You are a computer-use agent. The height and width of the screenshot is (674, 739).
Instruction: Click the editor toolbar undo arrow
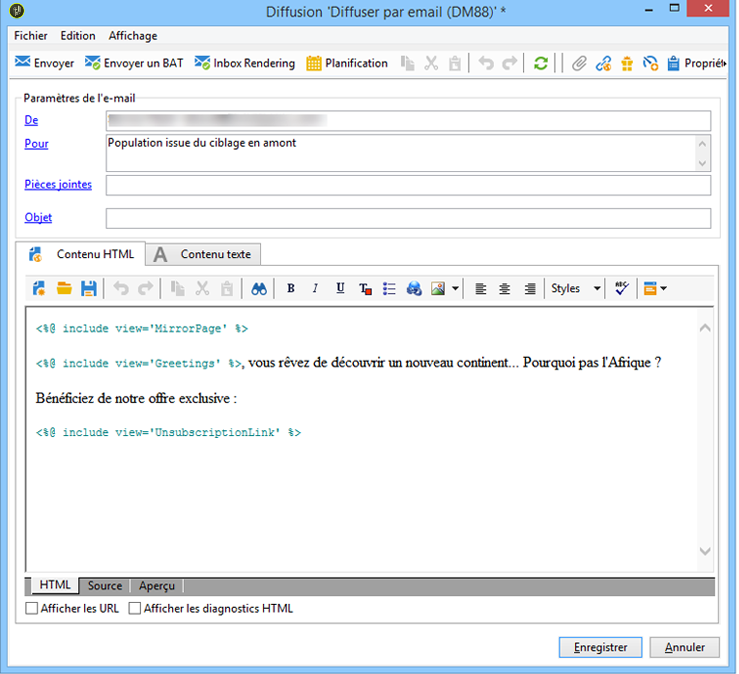pos(121,288)
